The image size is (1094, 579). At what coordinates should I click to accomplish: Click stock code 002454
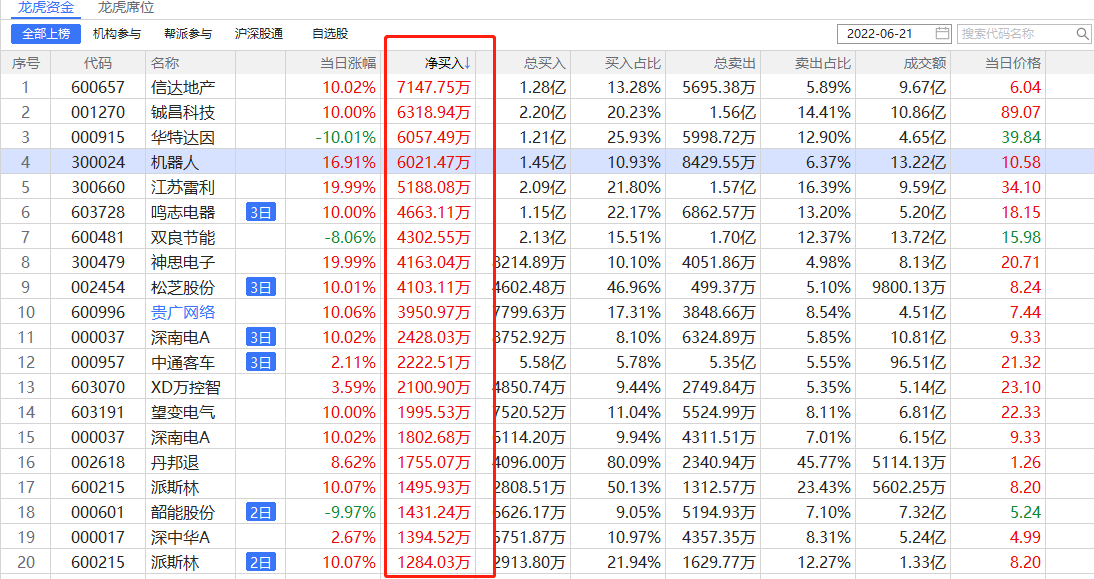coord(98,287)
